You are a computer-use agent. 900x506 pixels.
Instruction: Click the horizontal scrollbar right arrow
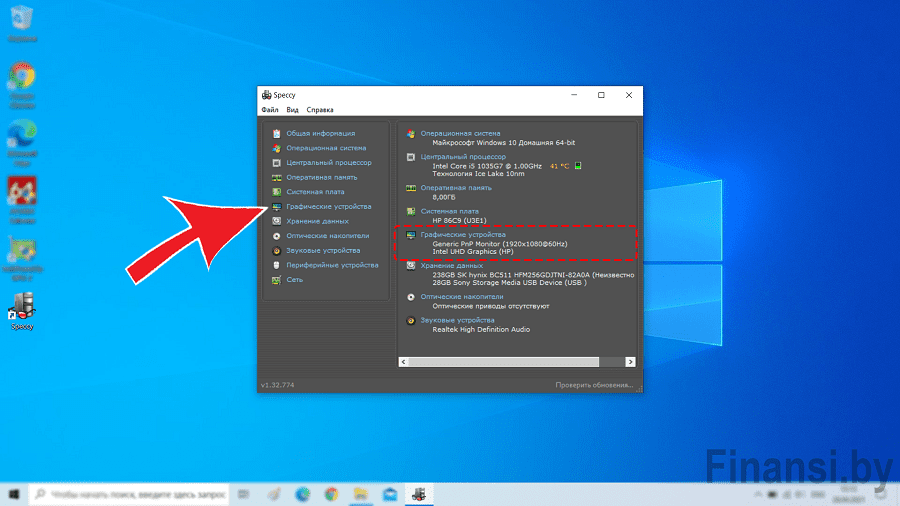pos(630,362)
